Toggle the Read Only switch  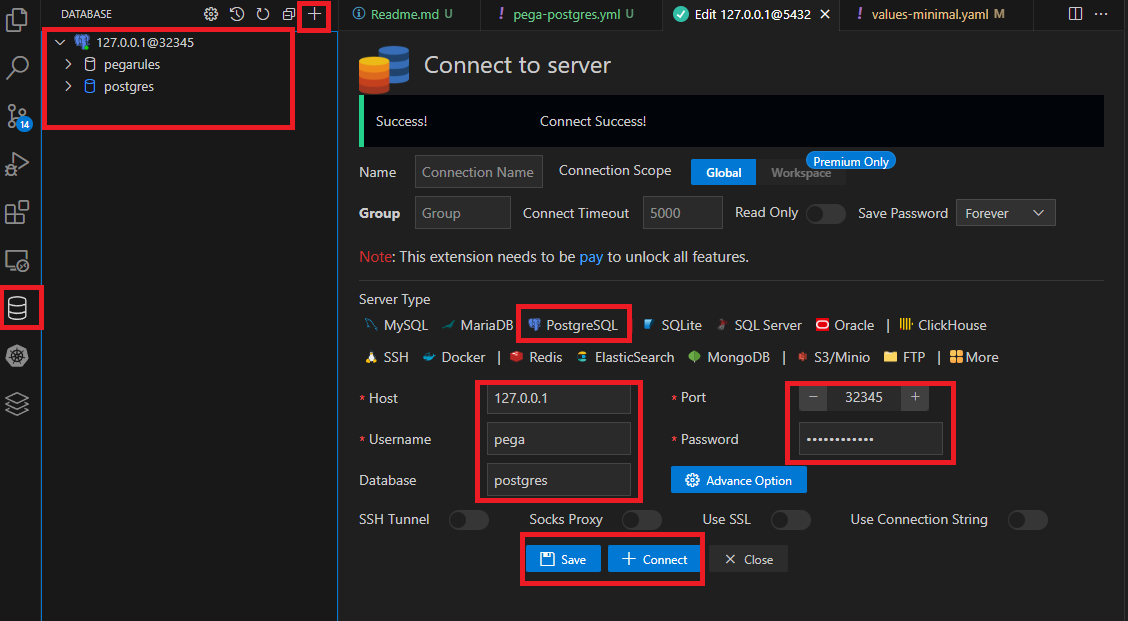(825, 214)
